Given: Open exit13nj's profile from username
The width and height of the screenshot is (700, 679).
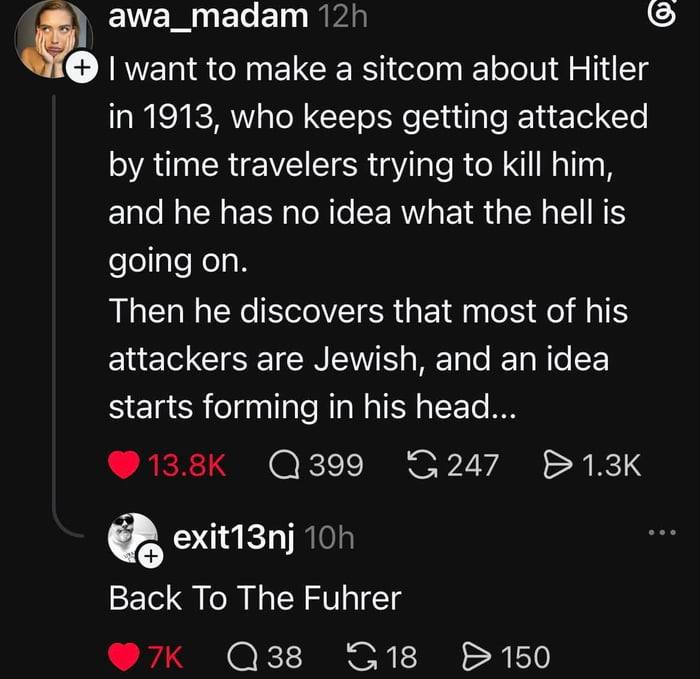Looking at the screenshot, I should click(x=233, y=537).
